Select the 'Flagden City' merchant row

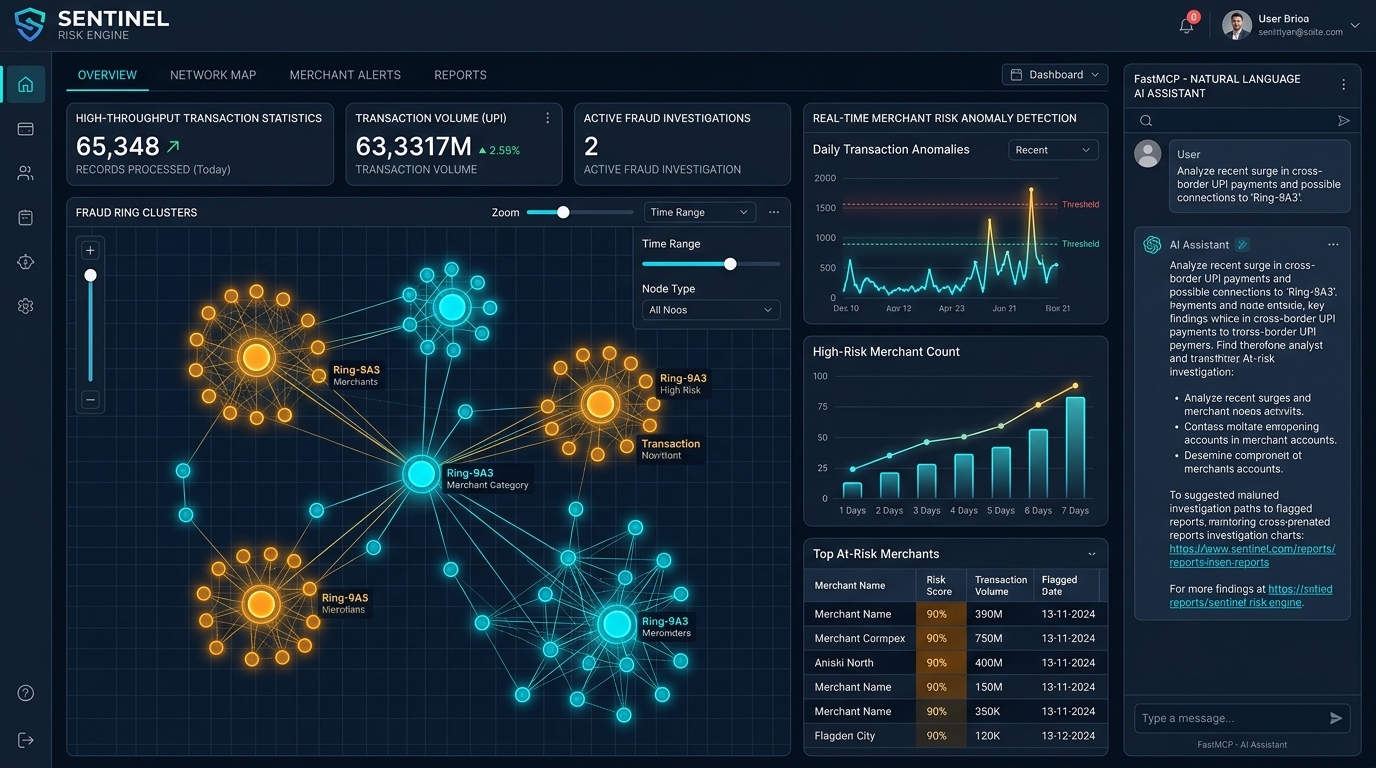coord(955,736)
